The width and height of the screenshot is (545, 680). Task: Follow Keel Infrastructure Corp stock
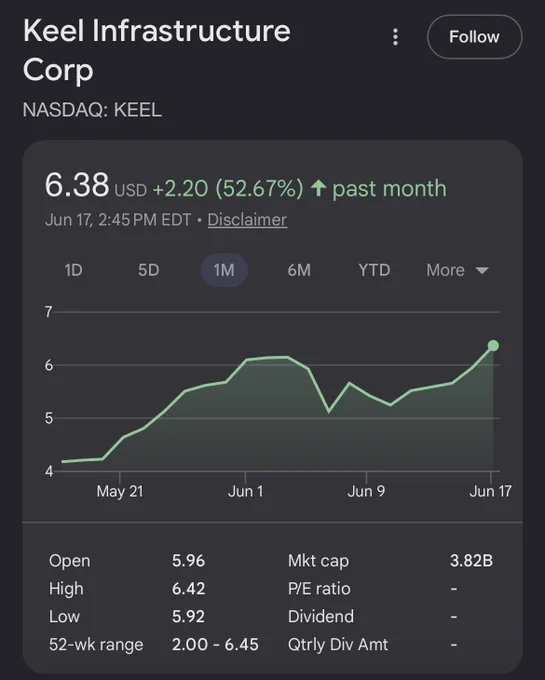coord(474,37)
